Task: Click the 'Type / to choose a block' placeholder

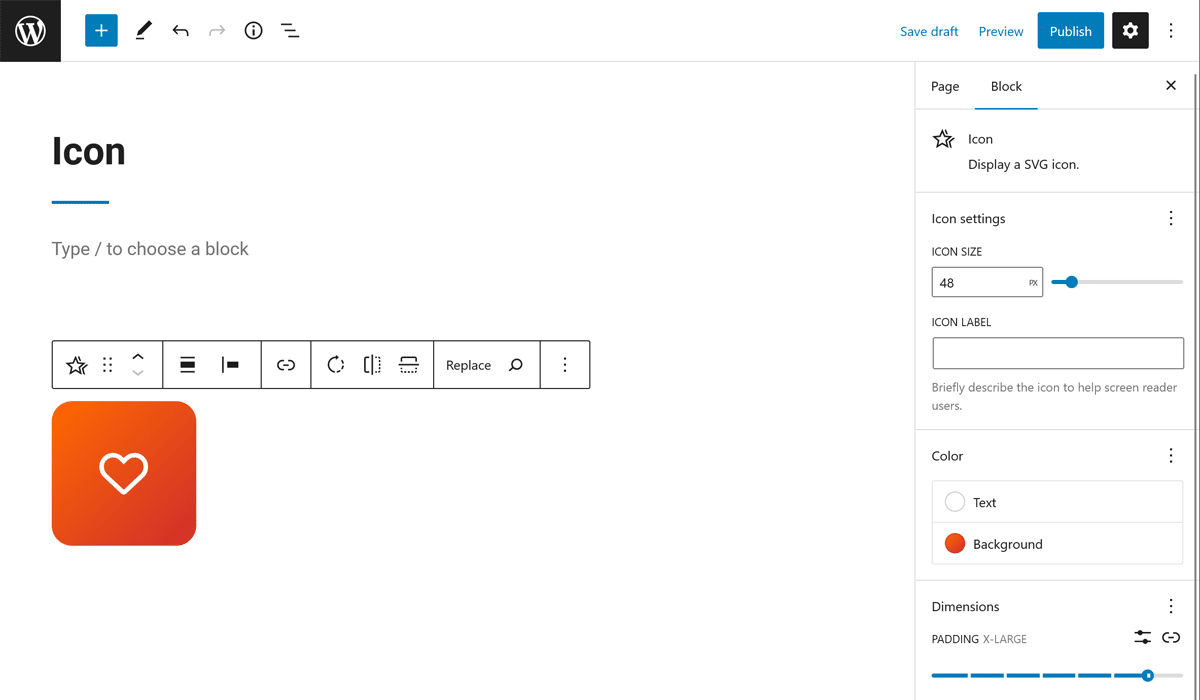Action: [150, 249]
